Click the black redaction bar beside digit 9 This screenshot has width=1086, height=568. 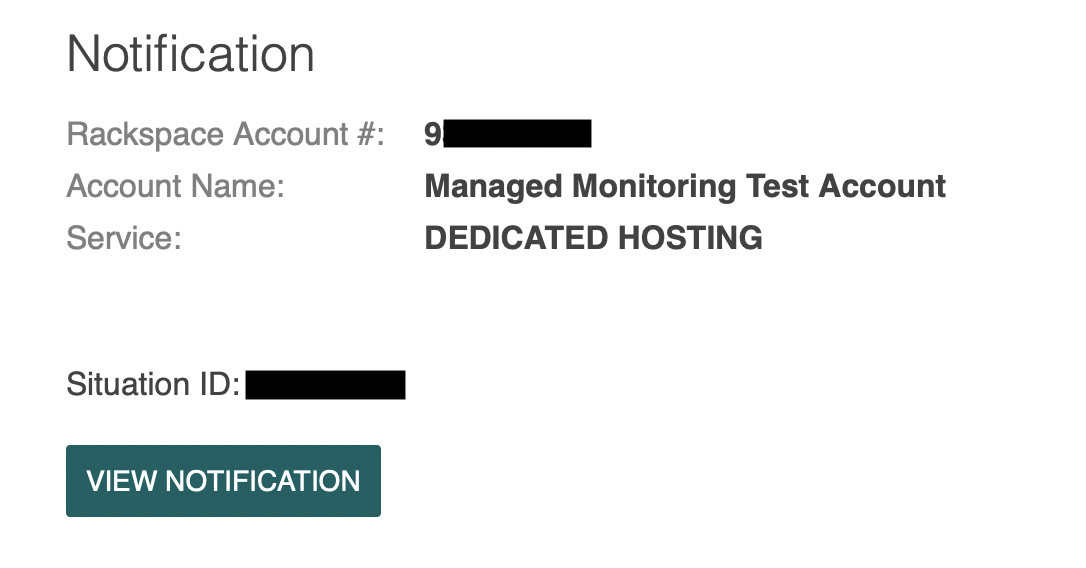tap(517, 134)
